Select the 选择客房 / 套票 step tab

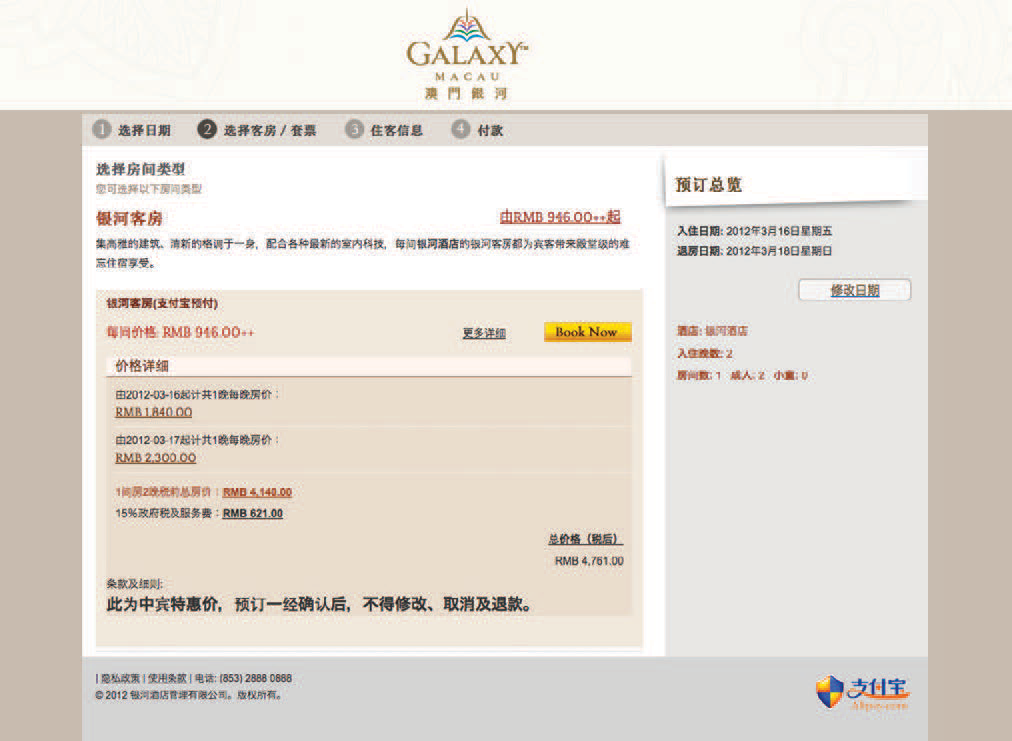click(x=269, y=130)
